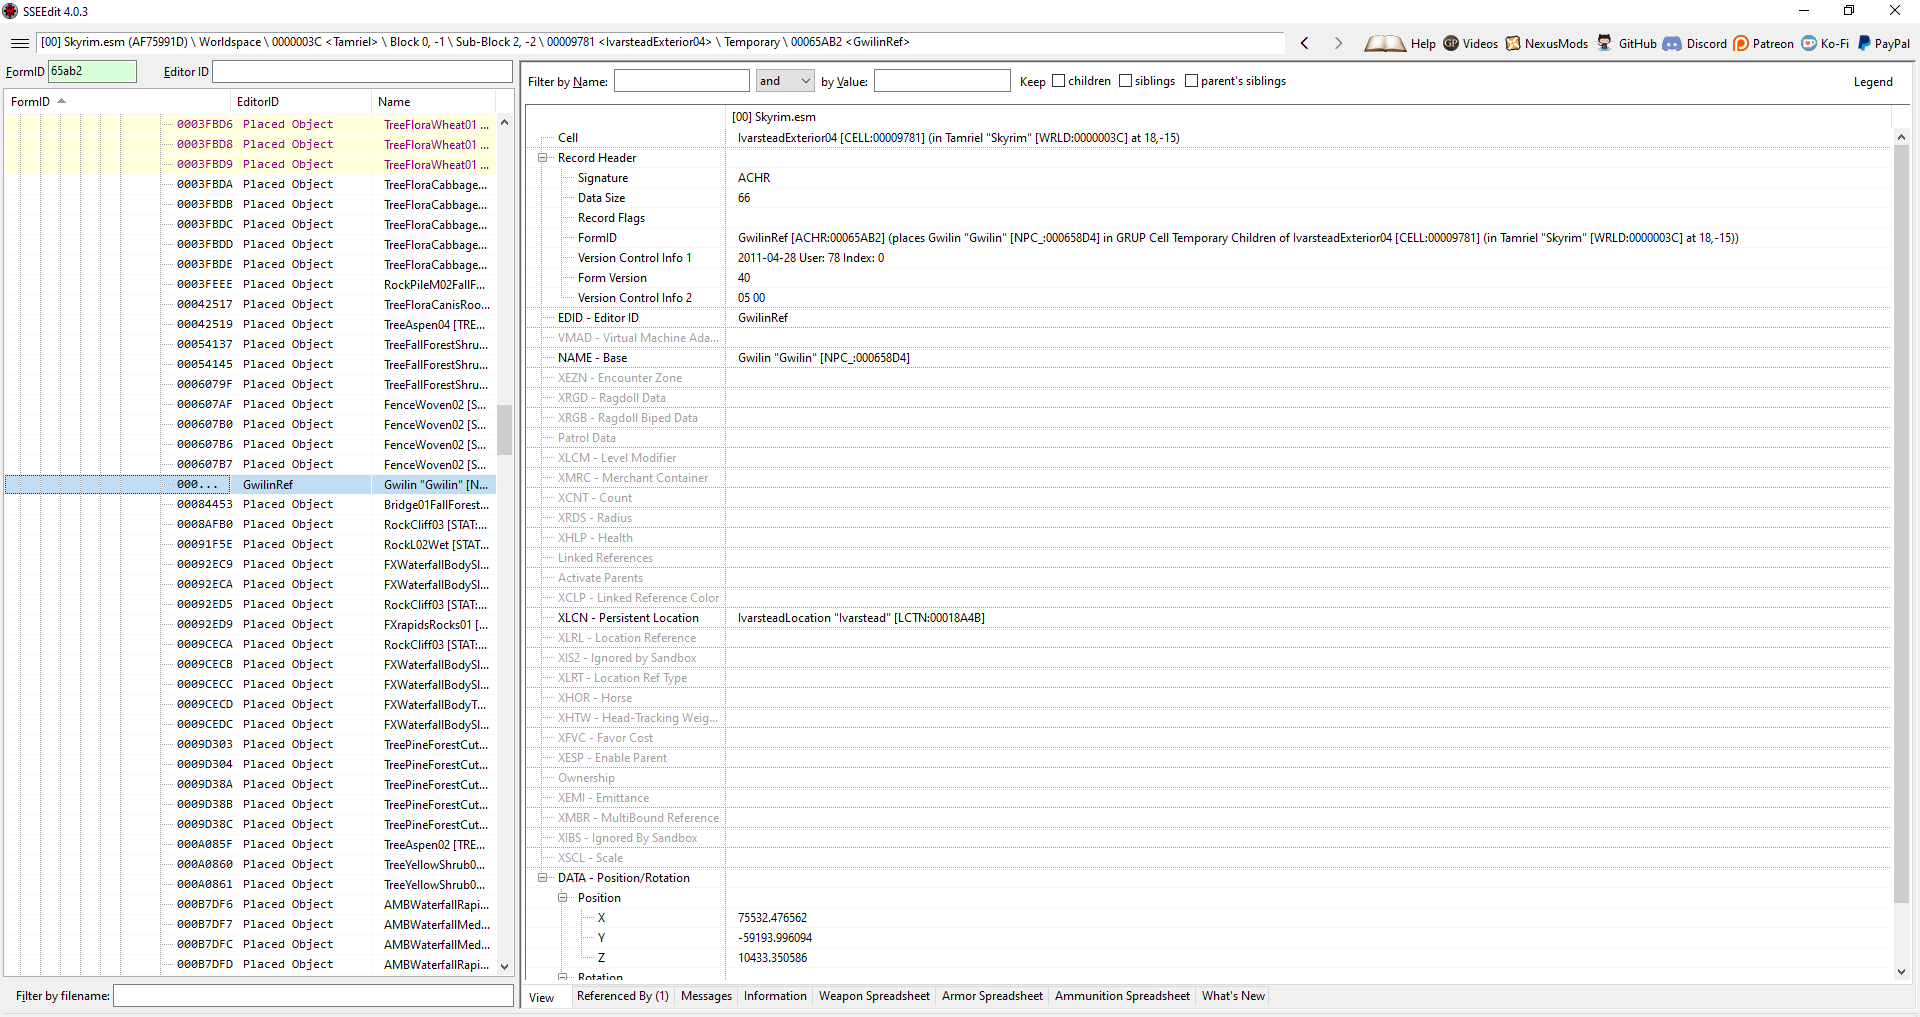Open the GitHub link icon
The width and height of the screenshot is (1920, 1017).
(1605, 43)
